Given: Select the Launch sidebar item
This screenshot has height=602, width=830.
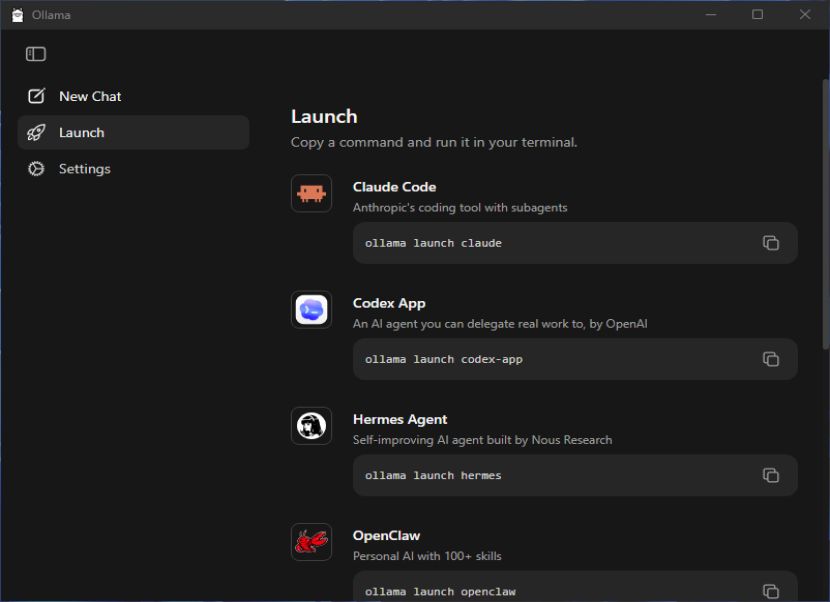Looking at the screenshot, I should click(x=133, y=132).
